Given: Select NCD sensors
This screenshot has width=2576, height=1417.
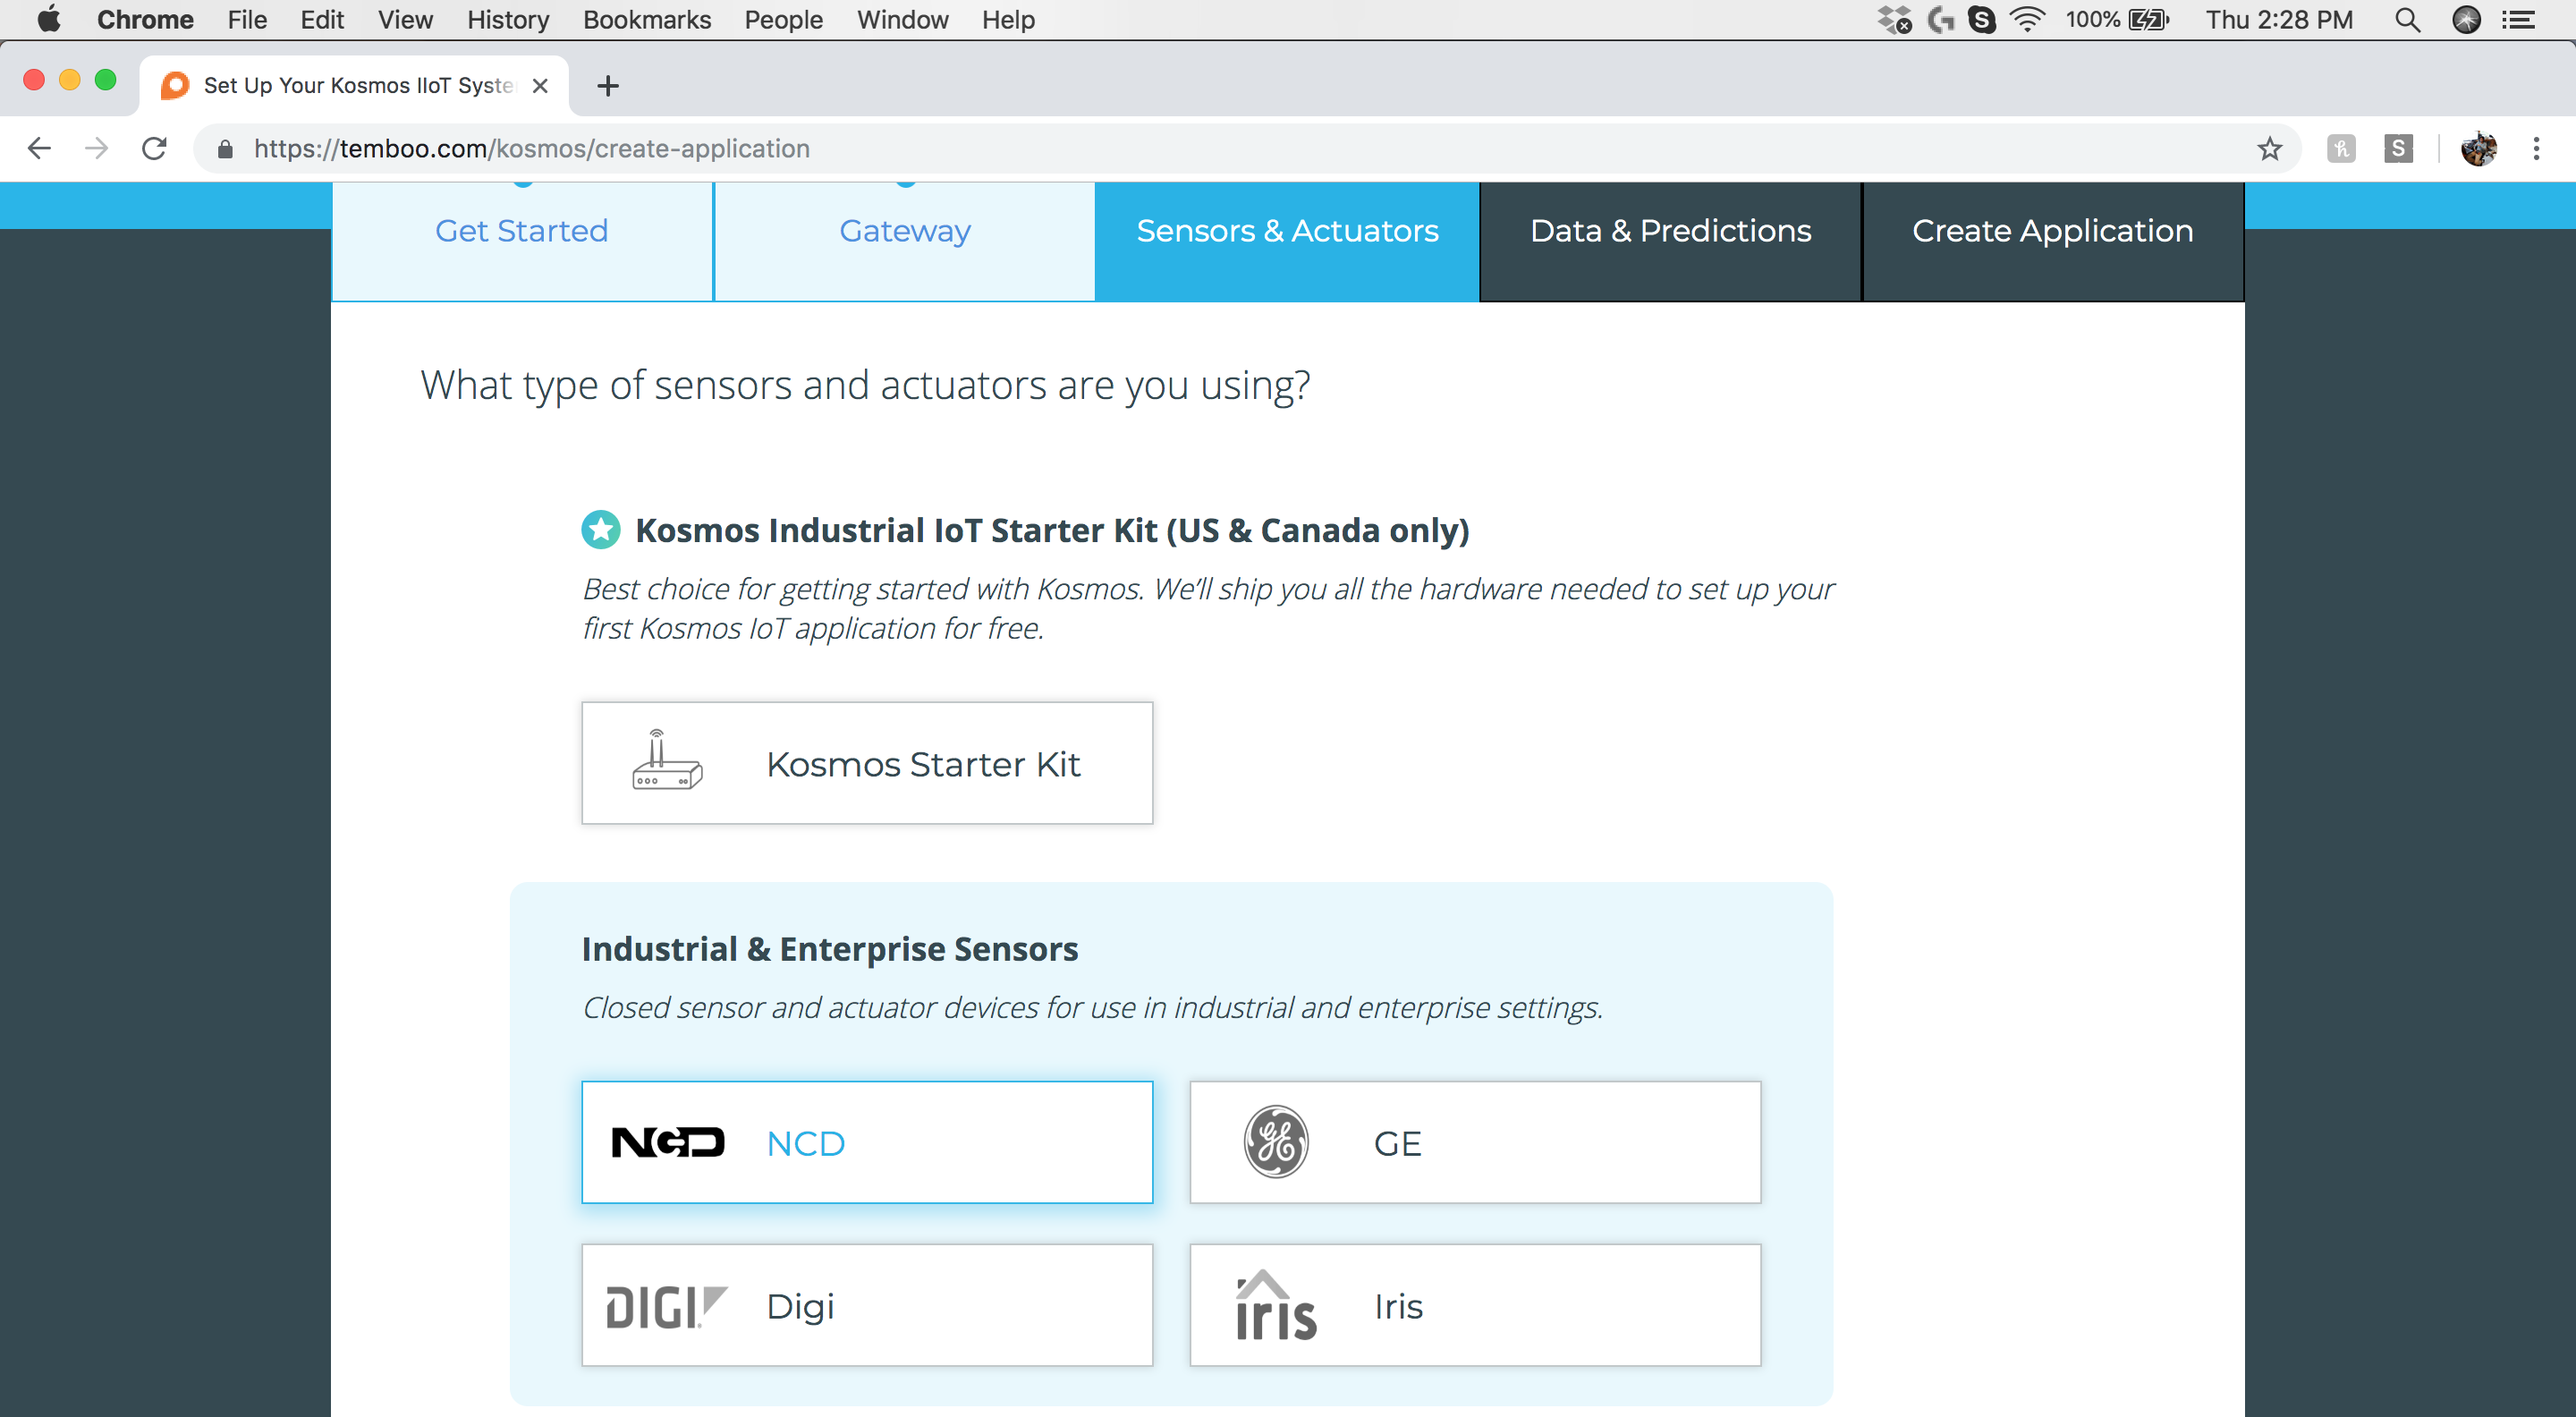Looking at the screenshot, I should (867, 1142).
